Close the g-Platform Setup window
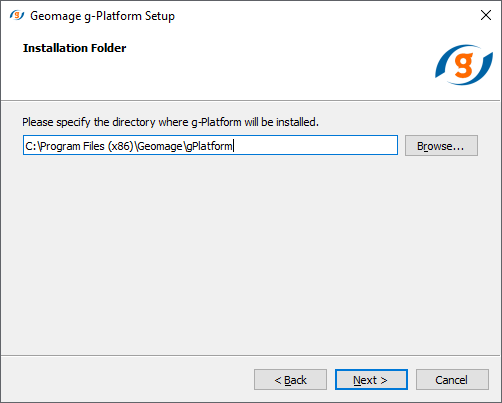 point(486,15)
